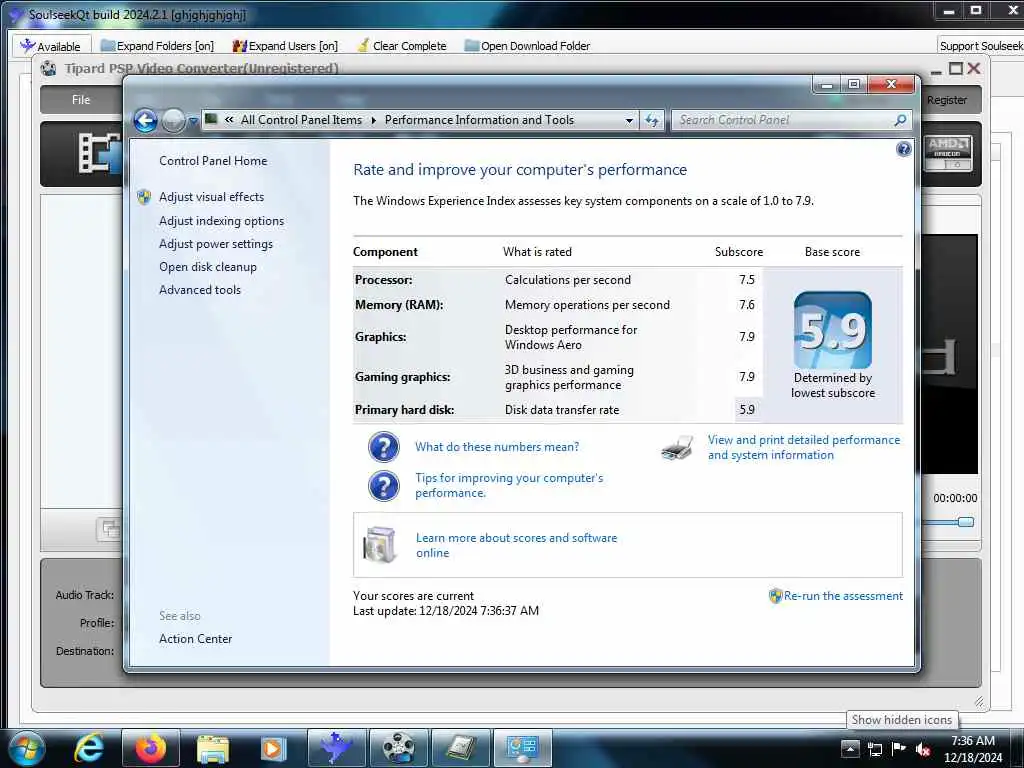
Task: Launch Internet Explorer from taskbar
Action: pos(89,748)
